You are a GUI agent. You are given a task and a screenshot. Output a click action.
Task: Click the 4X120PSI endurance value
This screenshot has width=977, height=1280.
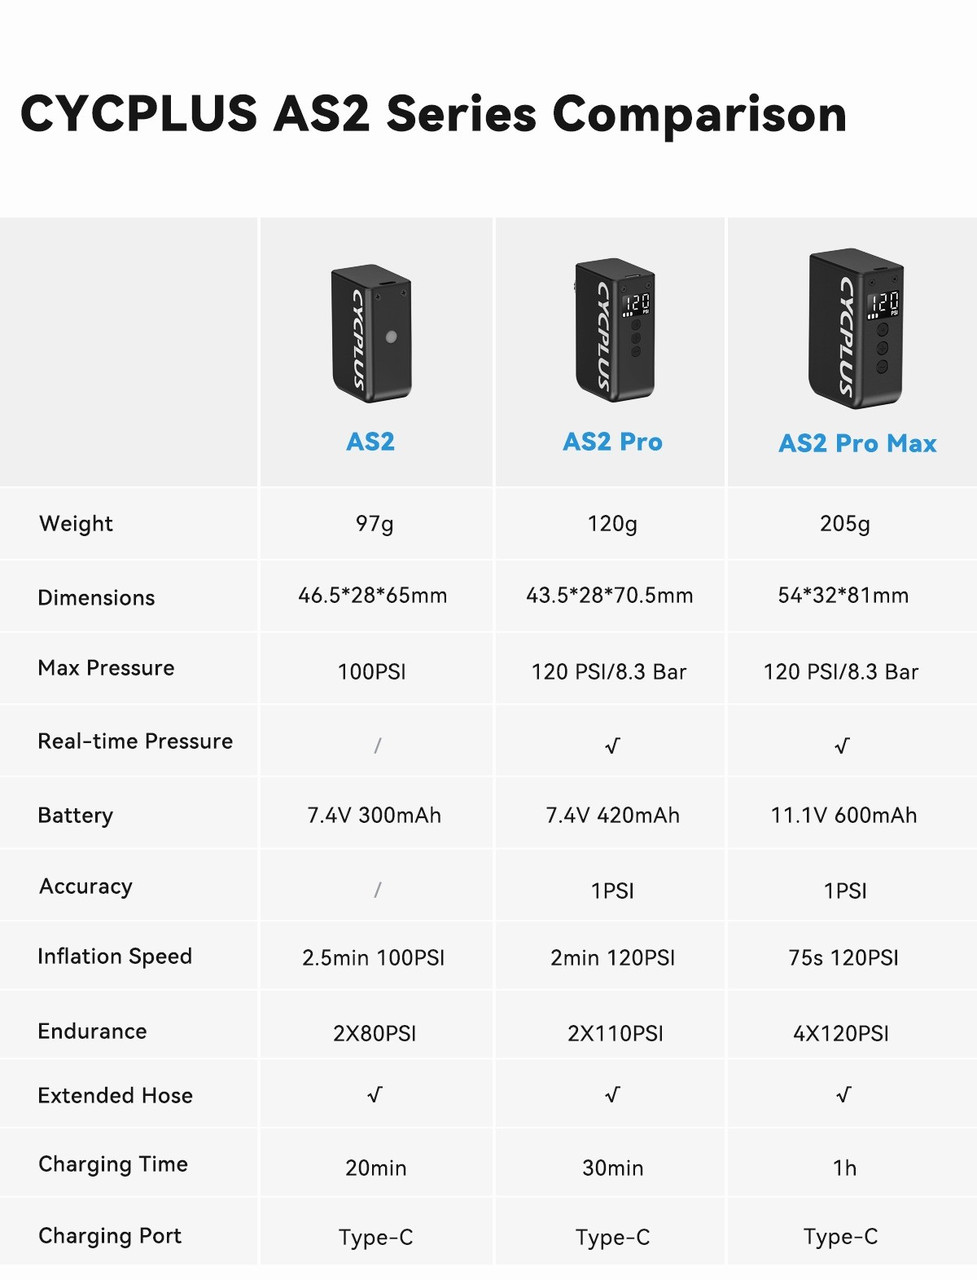tap(841, 1034)
